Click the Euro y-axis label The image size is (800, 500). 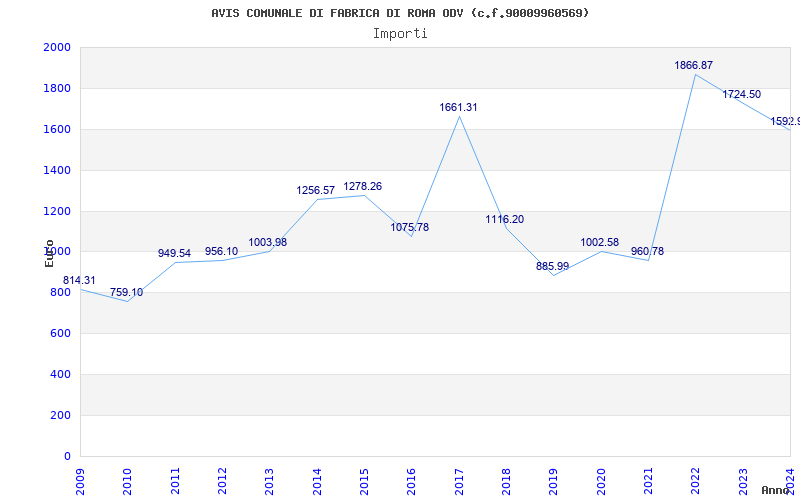tap(49, 253)
